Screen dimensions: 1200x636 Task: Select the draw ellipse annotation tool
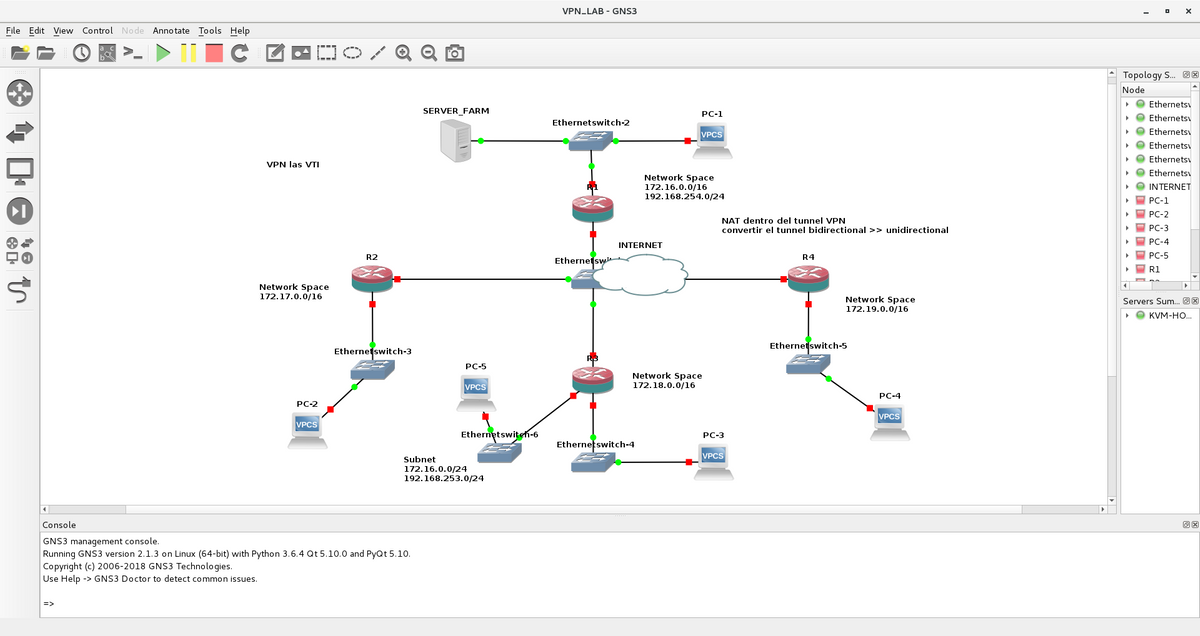(352, 52)
